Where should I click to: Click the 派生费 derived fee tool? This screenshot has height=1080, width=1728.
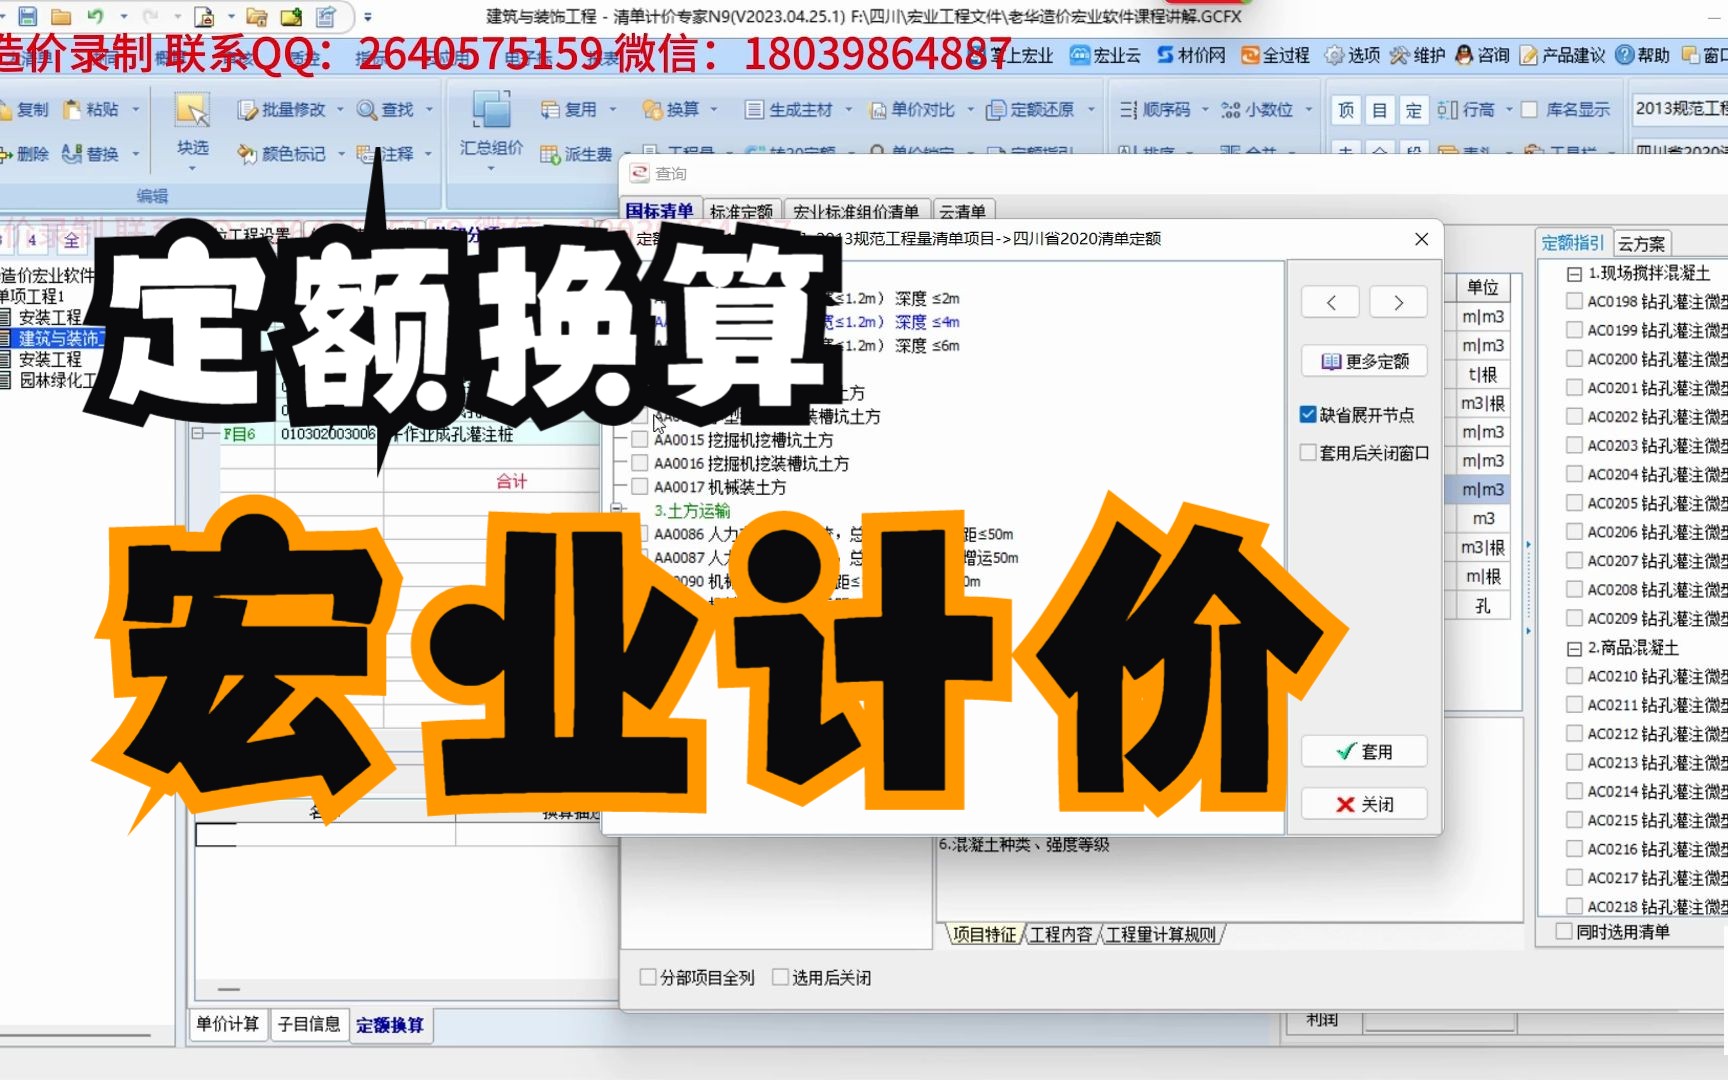coord(577,154)
